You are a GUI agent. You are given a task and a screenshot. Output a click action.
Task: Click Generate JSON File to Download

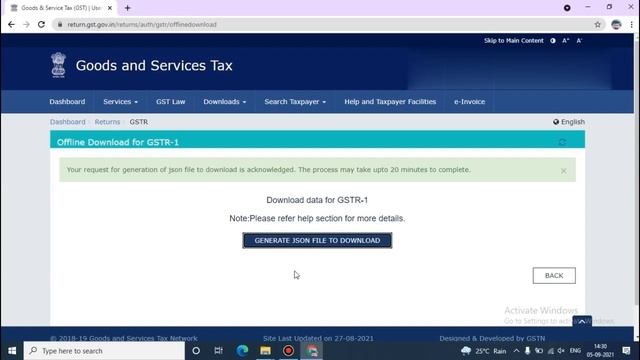coord(317,240)
